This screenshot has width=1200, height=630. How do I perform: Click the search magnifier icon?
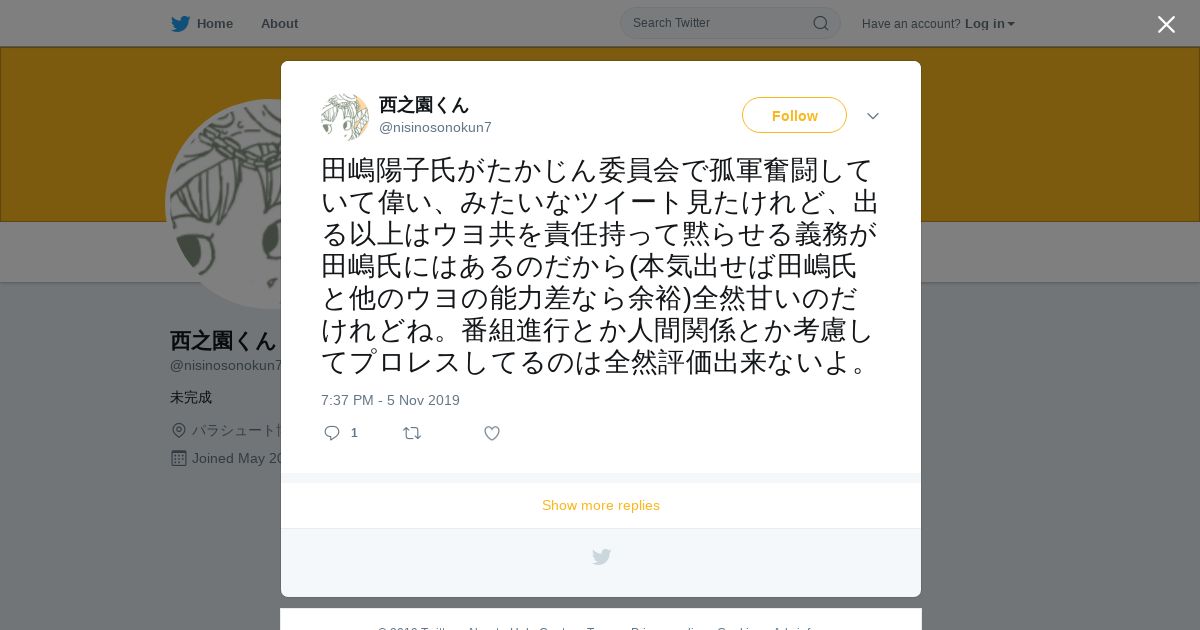pos(820,23)
